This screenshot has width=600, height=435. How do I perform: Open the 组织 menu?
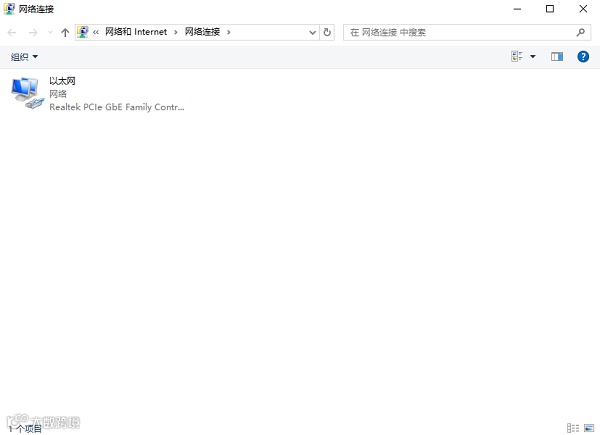pos(24,57)
